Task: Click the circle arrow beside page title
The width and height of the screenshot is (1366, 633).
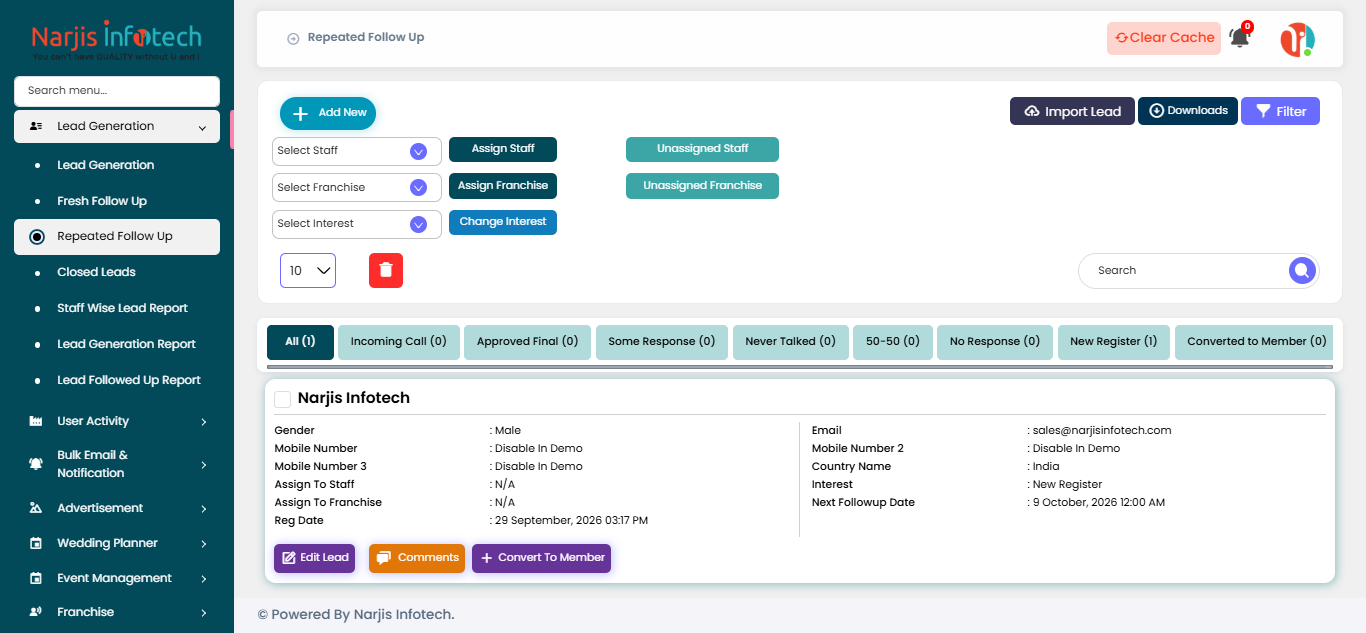Action: pyautogui.click(x=293, y=39)
